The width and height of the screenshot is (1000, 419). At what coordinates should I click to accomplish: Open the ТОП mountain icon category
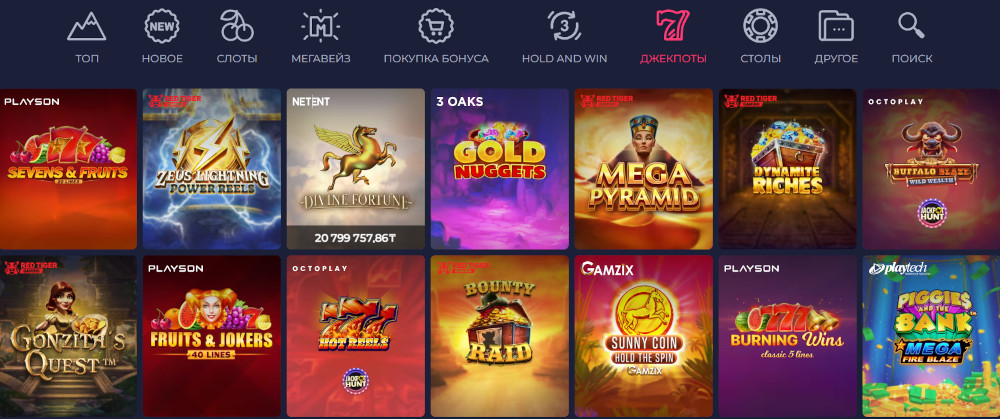(87, 27)
